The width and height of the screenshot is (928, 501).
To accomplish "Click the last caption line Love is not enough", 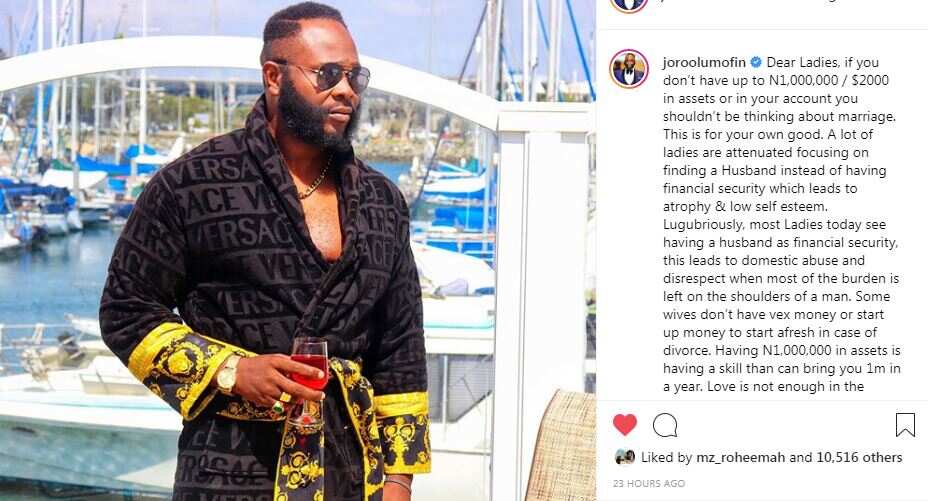I will point(763,387).
